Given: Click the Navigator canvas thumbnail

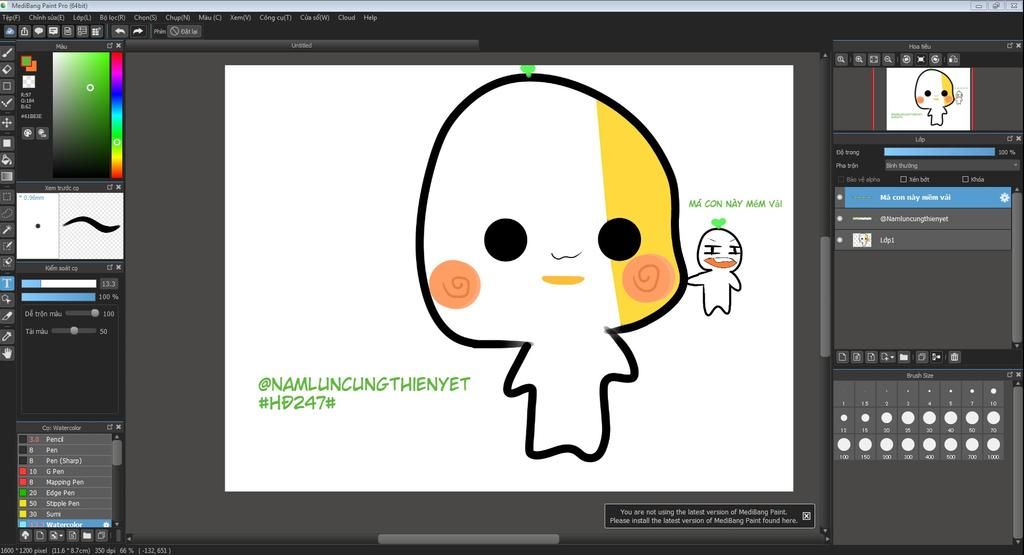Looking at the screenshot, I should (x=928, y=99).
